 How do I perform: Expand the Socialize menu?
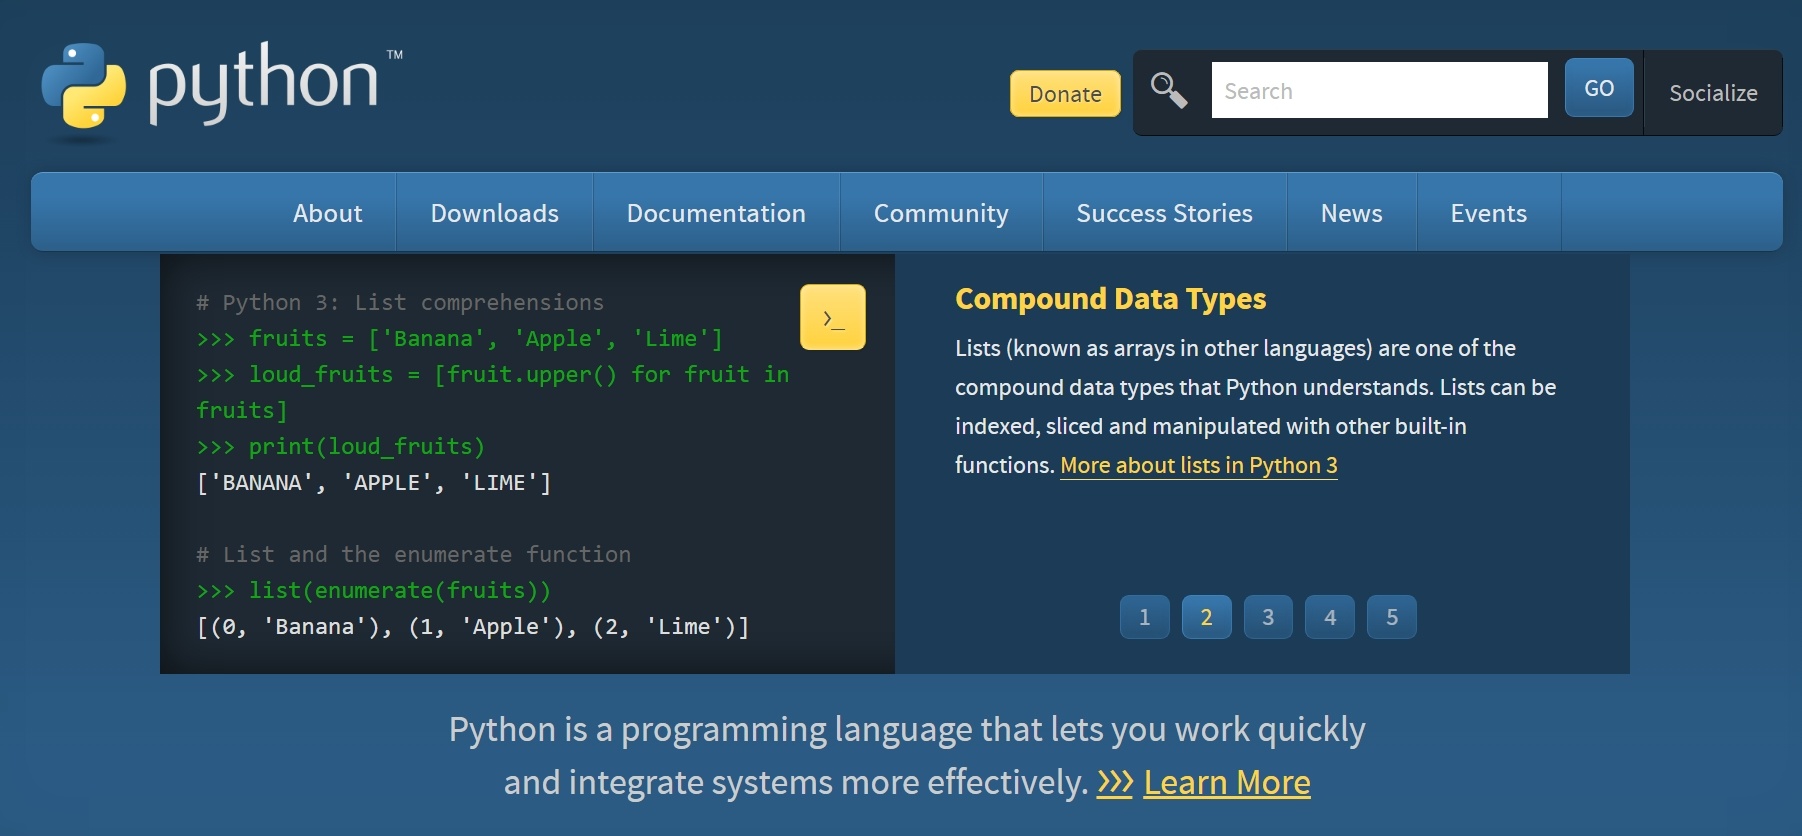(1712, 93)
